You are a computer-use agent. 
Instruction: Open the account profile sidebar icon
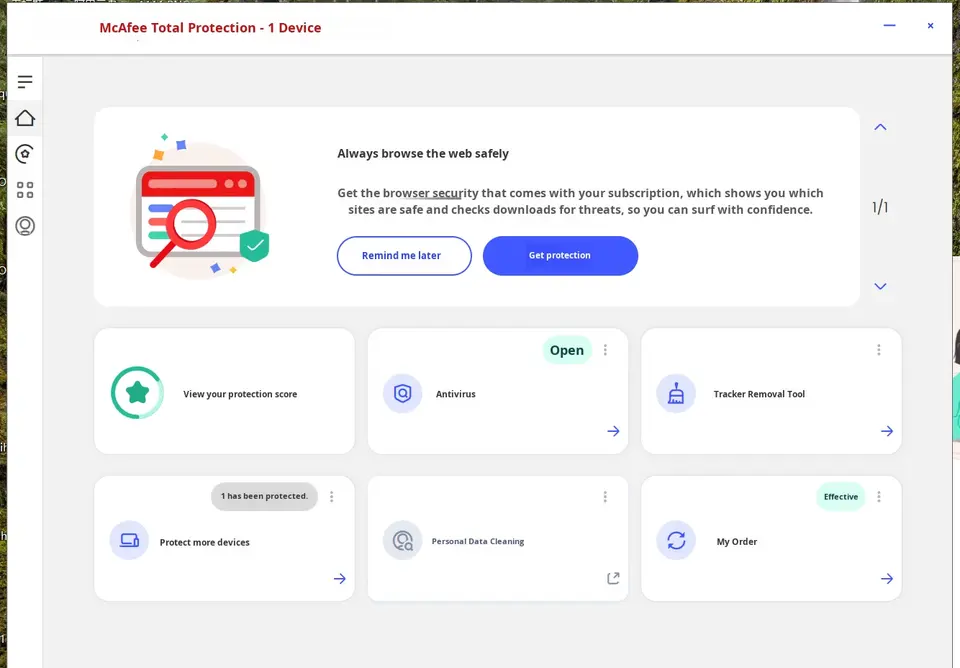[x=25, y=226]
